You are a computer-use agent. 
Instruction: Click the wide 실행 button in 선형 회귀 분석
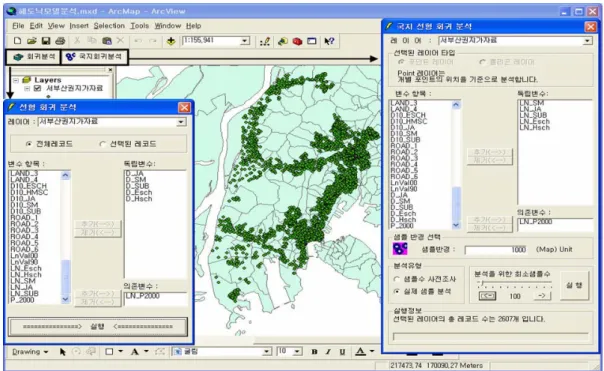(98, 327)
